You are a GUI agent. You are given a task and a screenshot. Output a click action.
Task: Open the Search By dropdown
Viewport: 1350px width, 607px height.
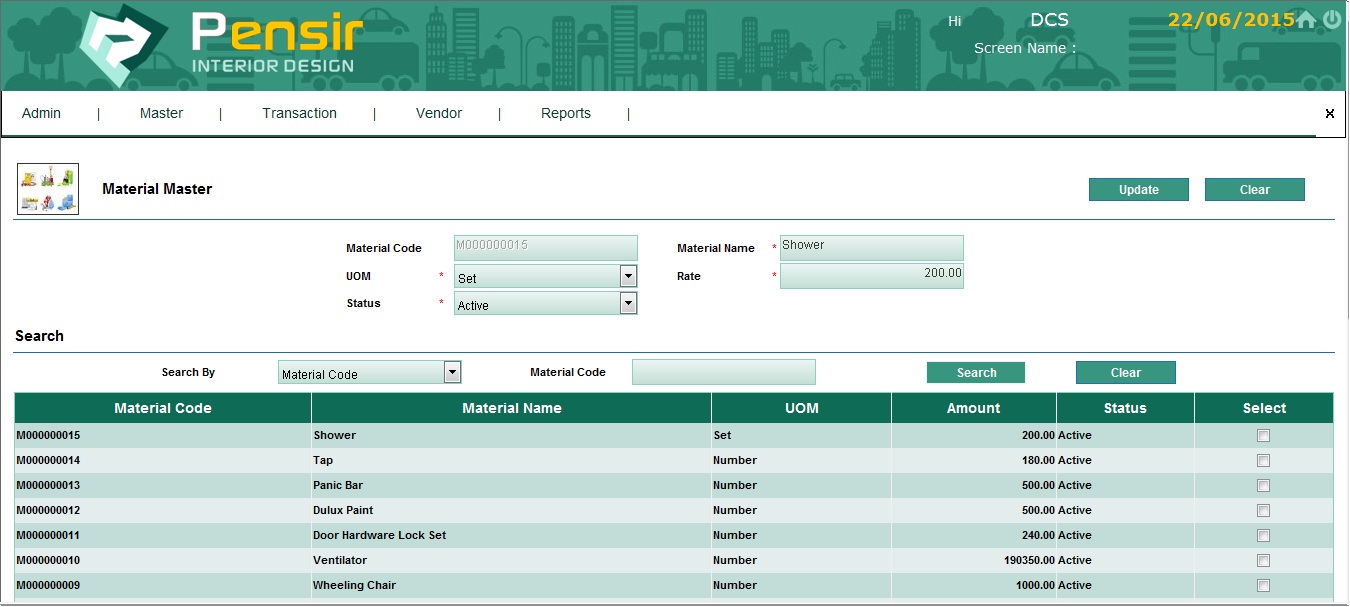click(452, 373)
